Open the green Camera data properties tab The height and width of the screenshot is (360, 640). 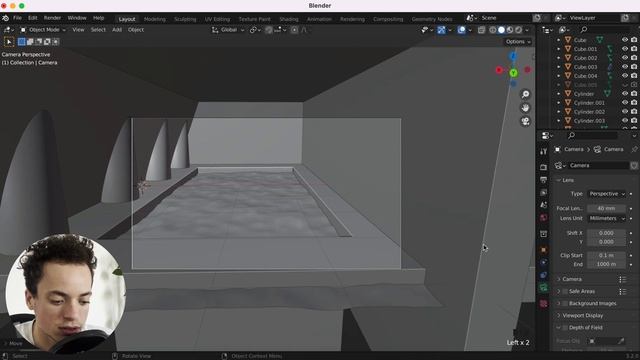point(543,288)
